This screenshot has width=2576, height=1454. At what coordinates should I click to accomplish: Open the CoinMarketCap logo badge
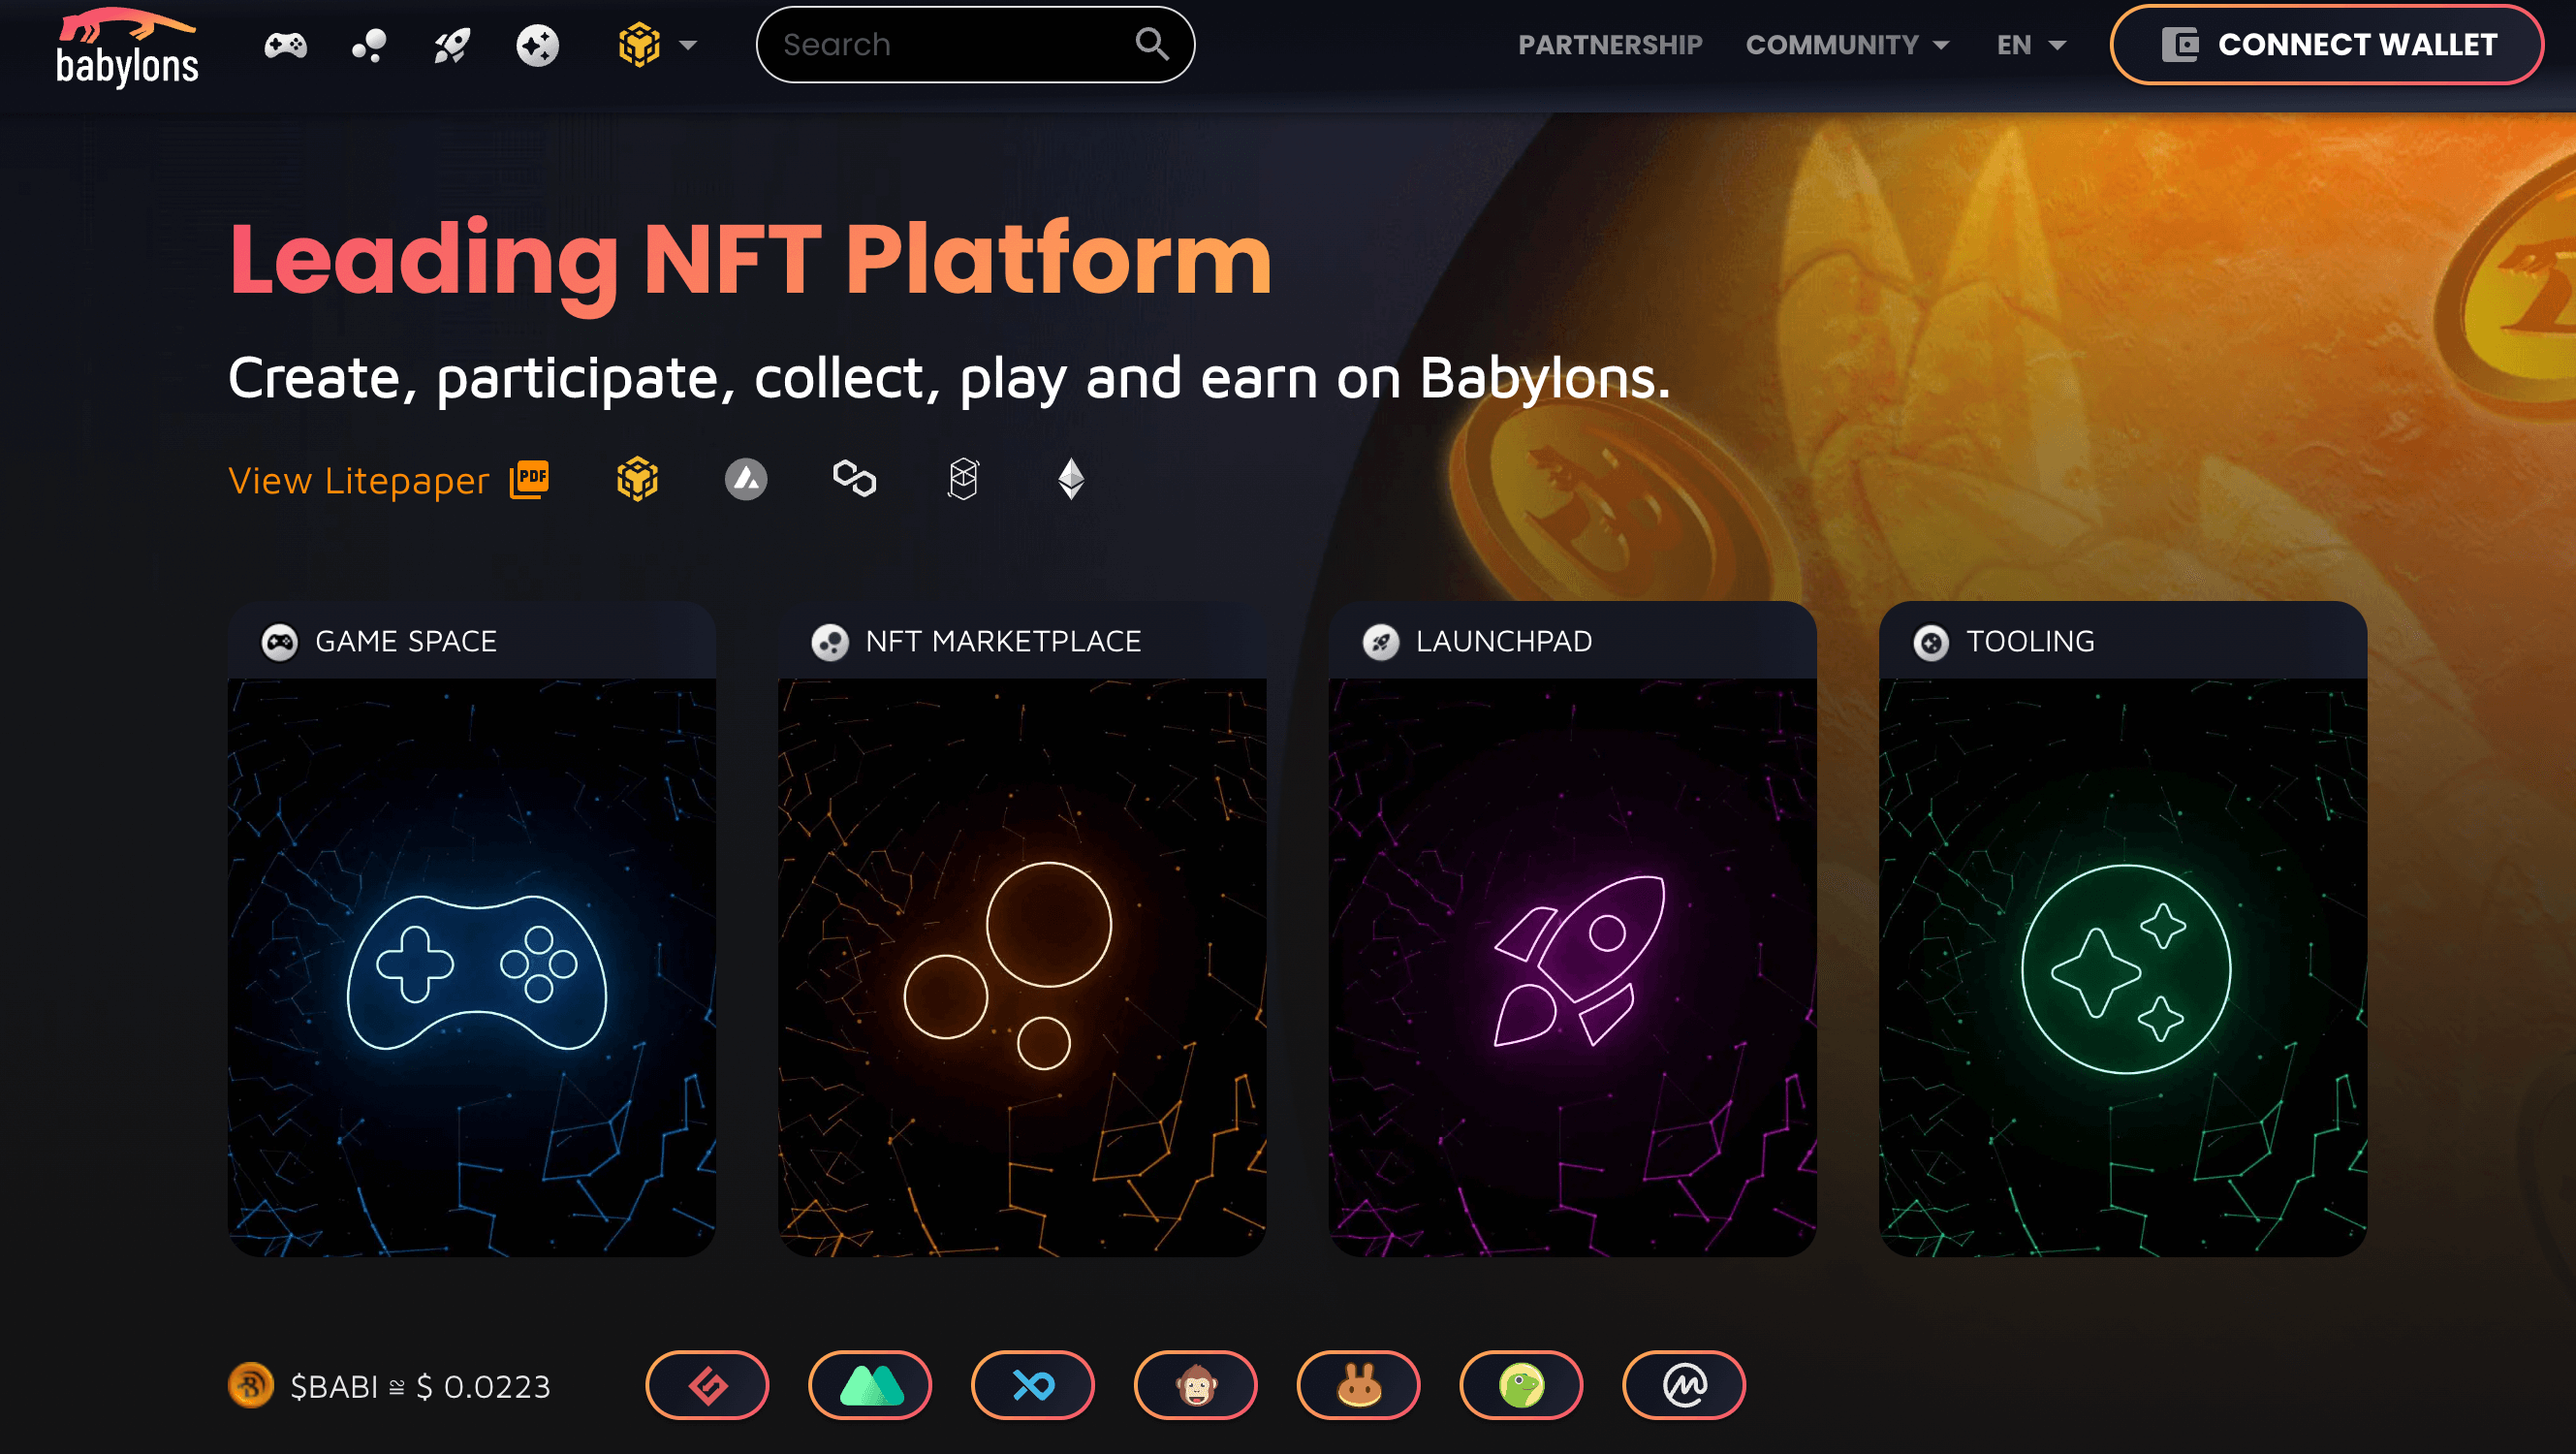click(x=1684, y=1385)
